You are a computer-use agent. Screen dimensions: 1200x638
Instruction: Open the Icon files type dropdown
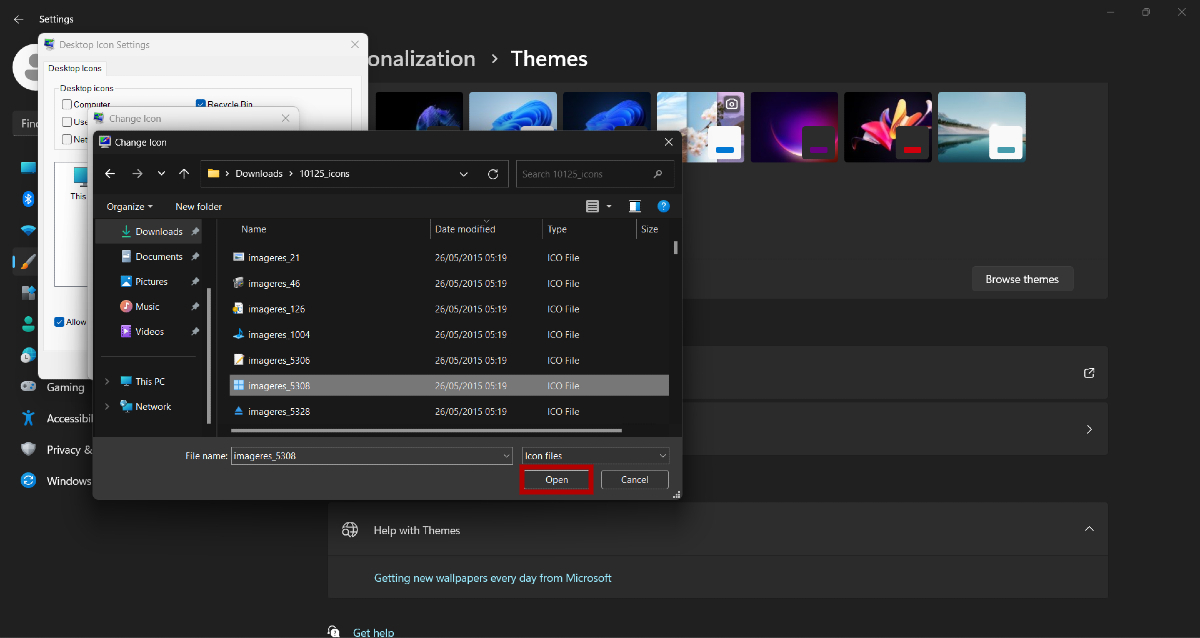(x=595, y=456)
